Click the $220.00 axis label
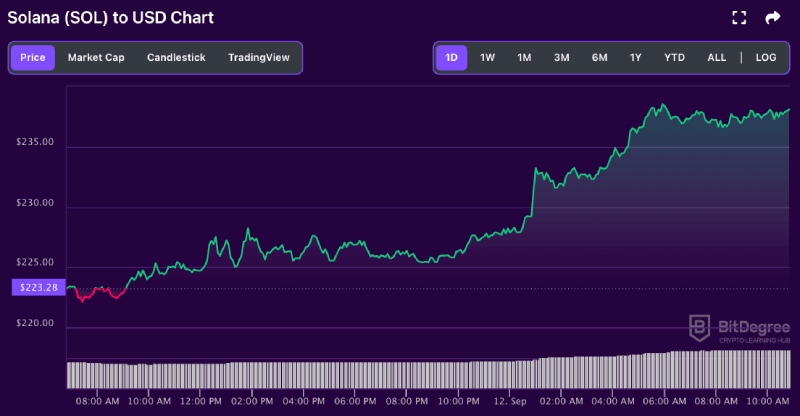The width and height of the screenshot is (800, 416). [x=35, y=323]
